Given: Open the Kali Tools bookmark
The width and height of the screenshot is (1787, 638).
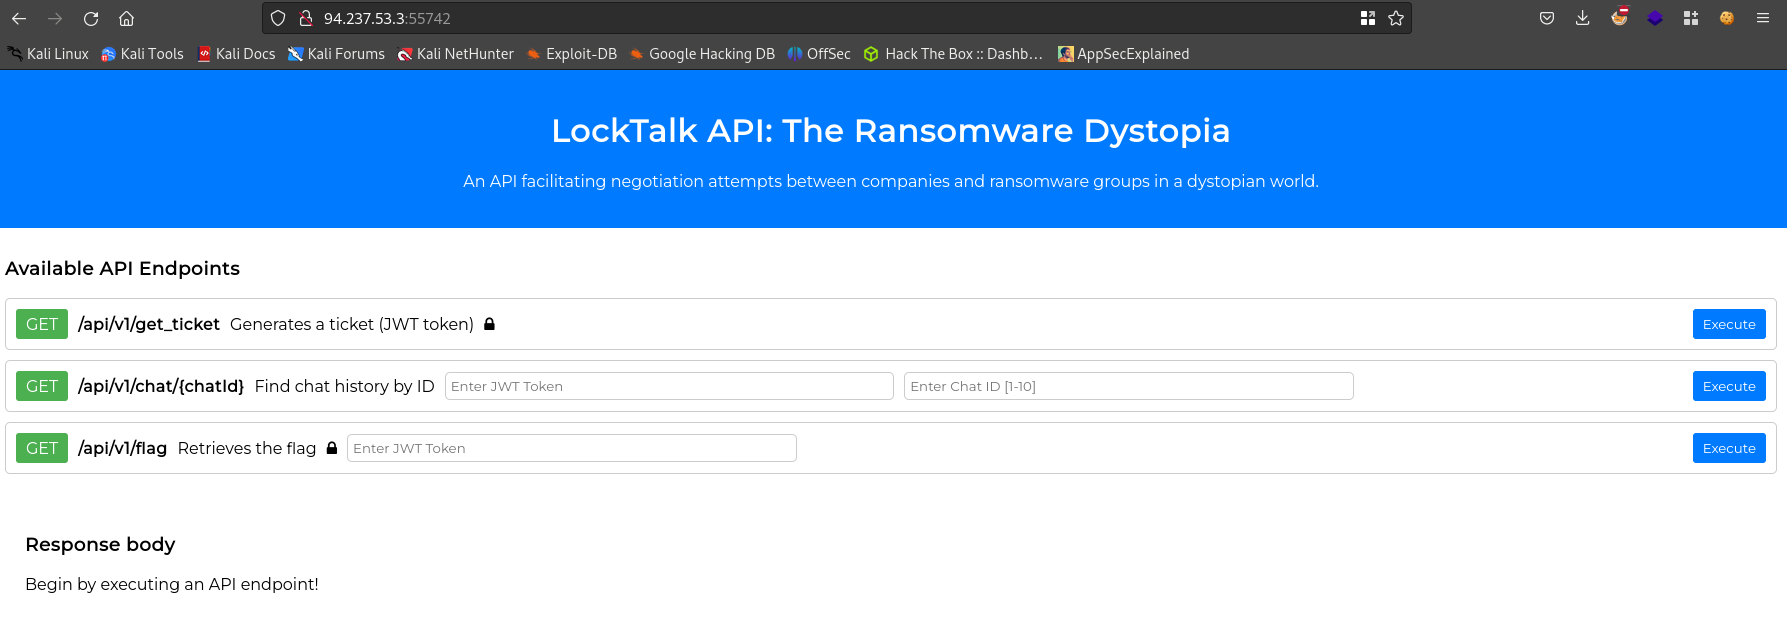Looking at the screenshot, I should point(142,54).
